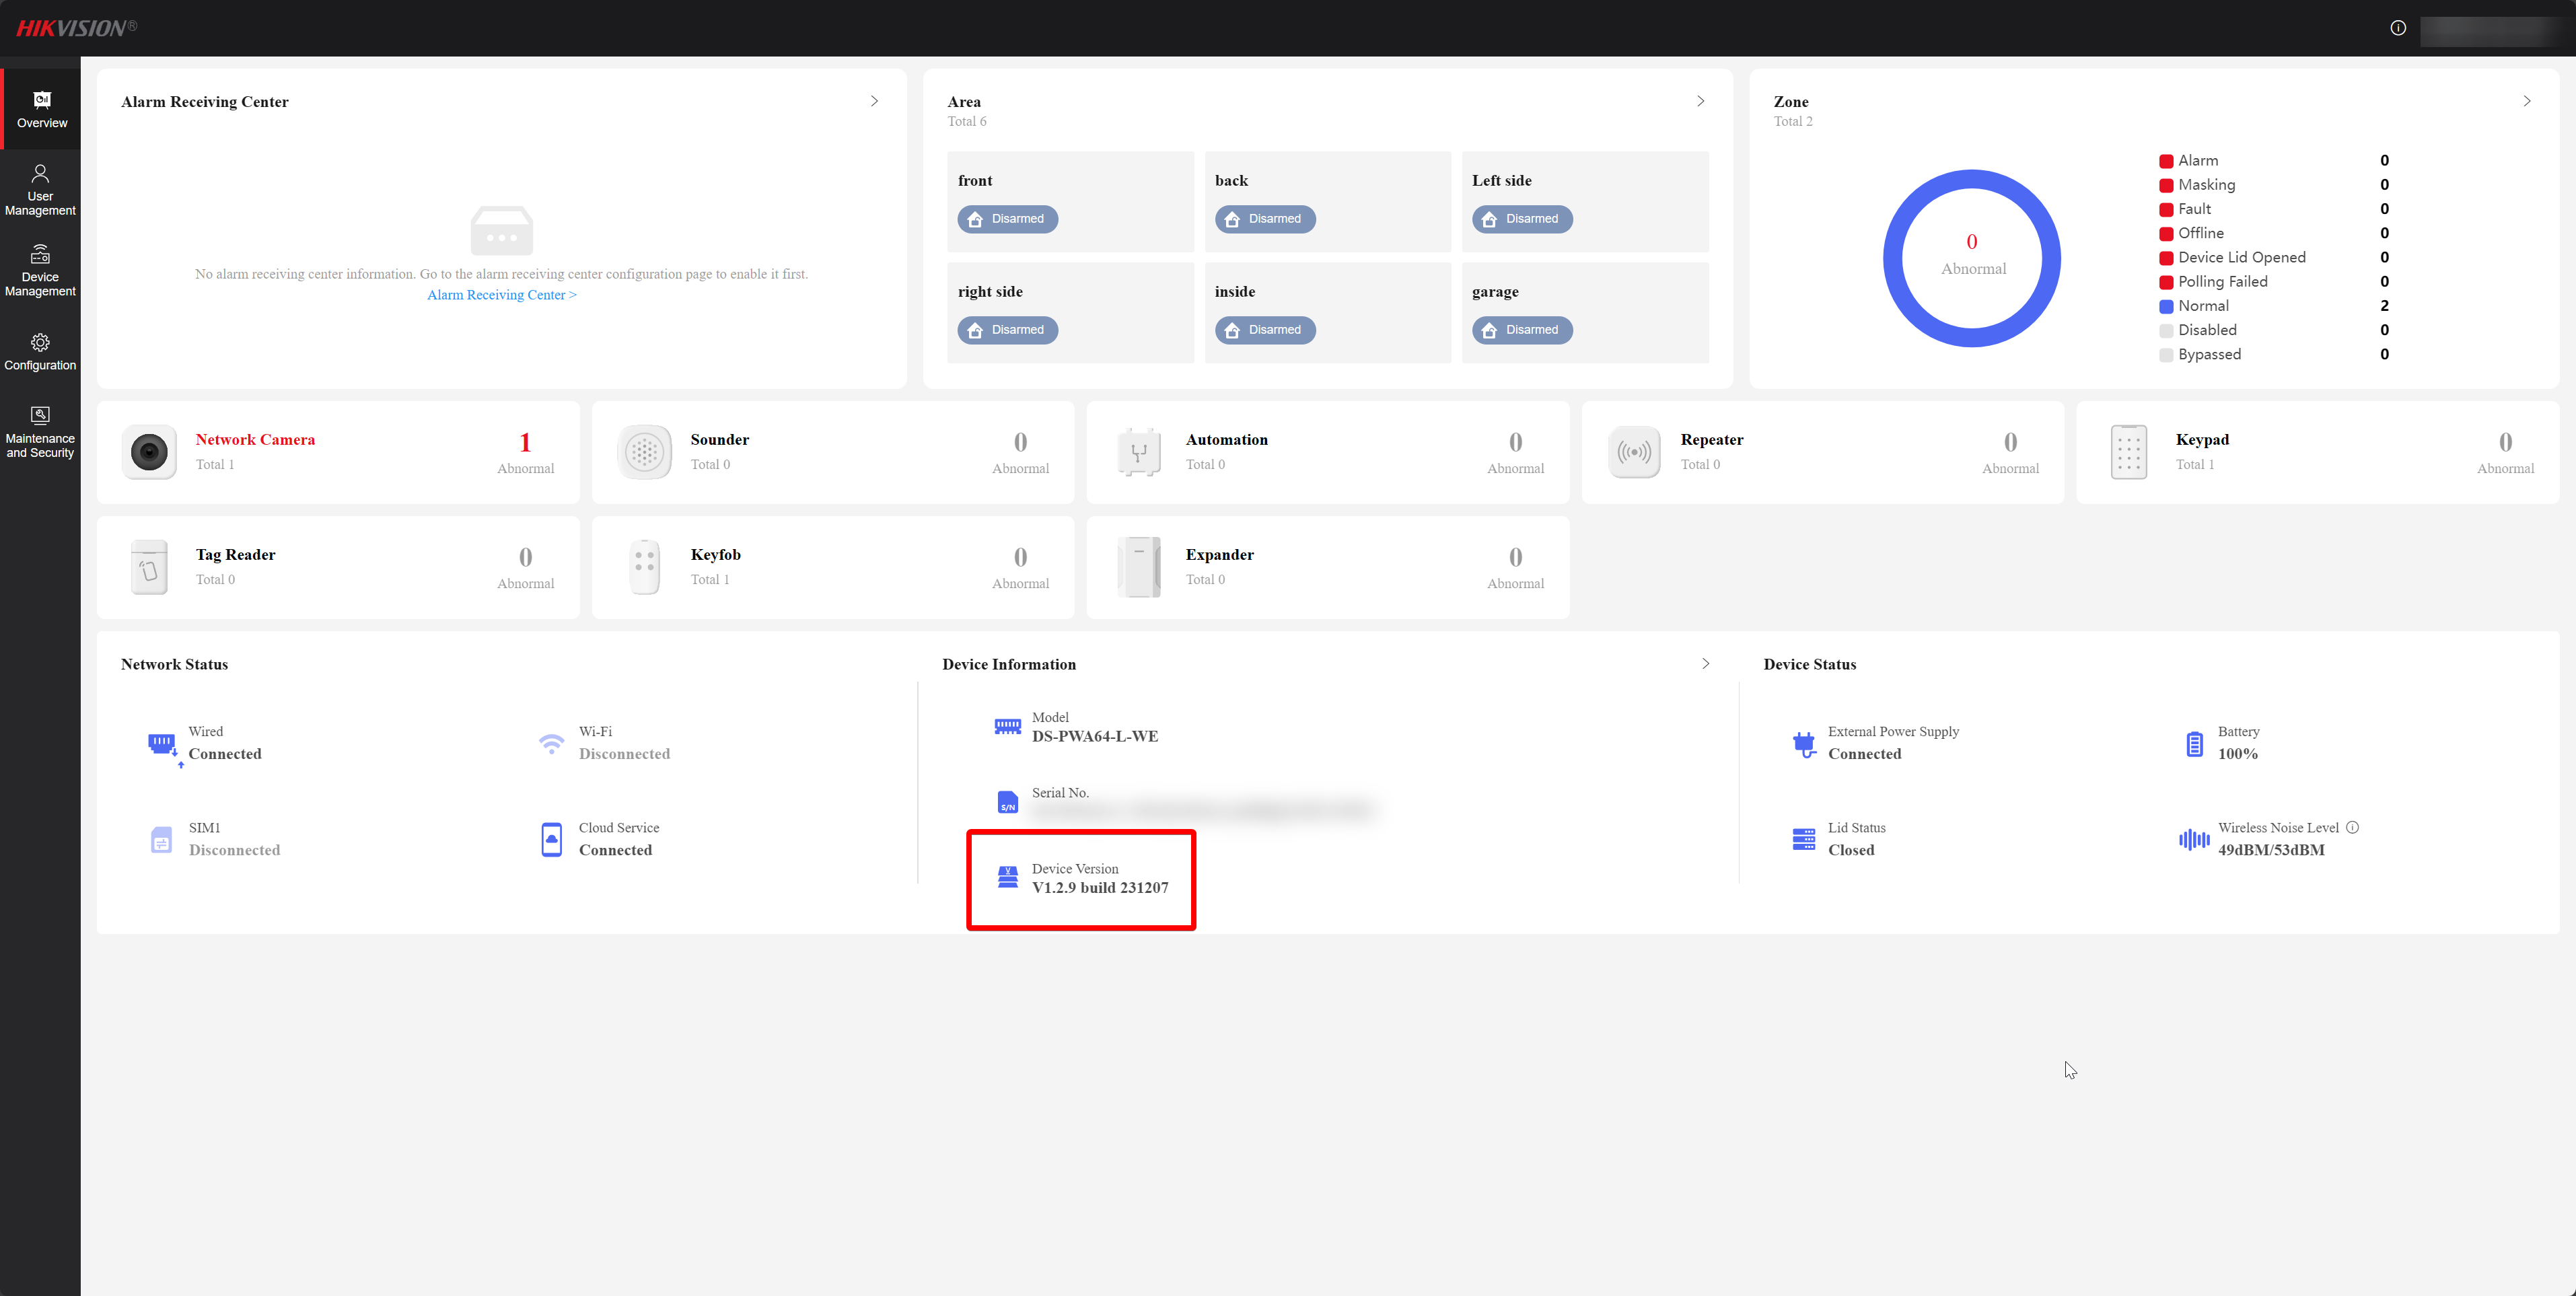Expand the Area panel arrow
This screenshot has height=1296, width=2576.
pos(1701,101)
